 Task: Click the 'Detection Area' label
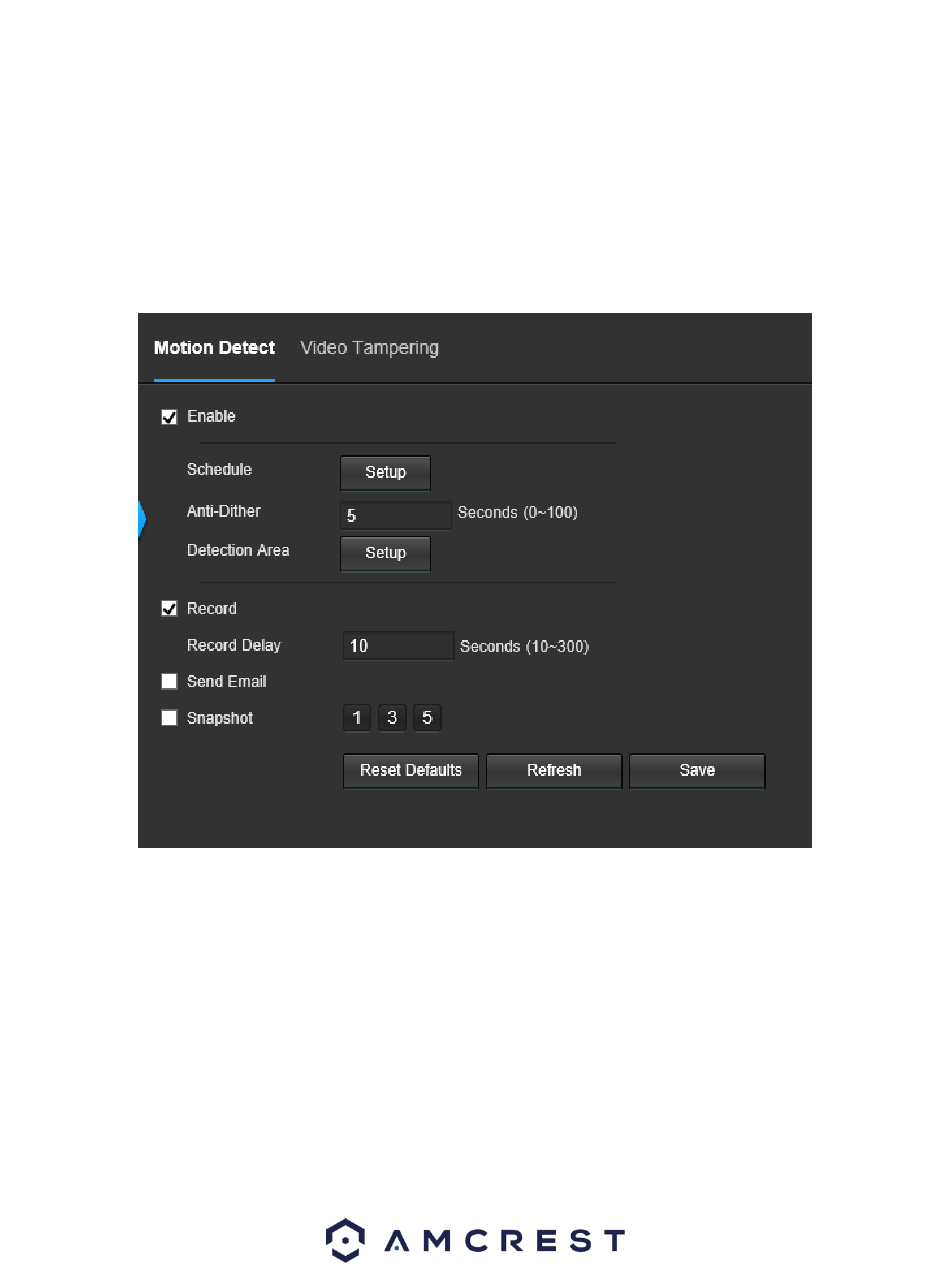[x=238, y=551]
